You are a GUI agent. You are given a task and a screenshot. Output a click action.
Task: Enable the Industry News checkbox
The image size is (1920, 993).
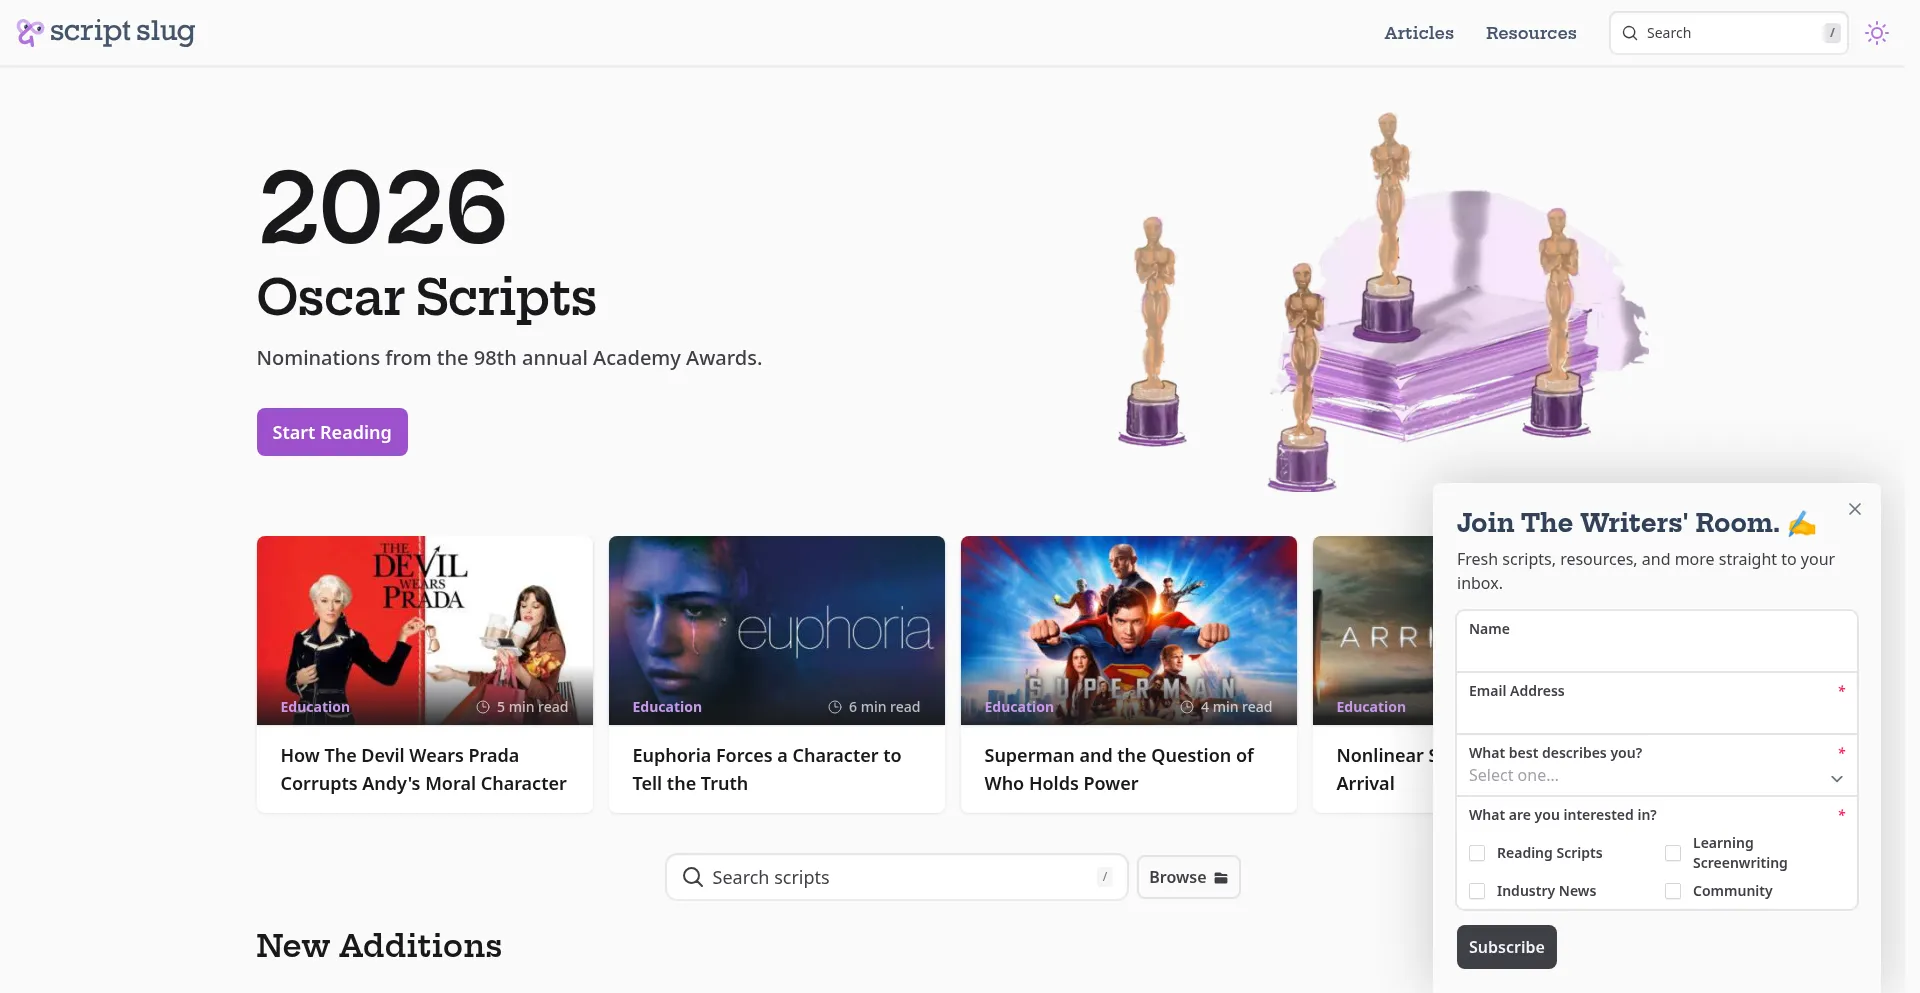coord(1477,891)
